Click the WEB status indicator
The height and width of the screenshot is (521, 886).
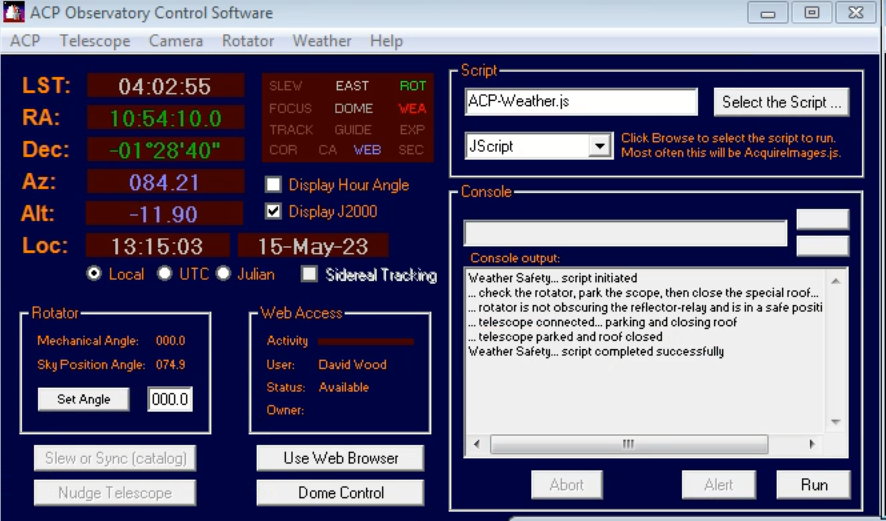click(367, 150)
